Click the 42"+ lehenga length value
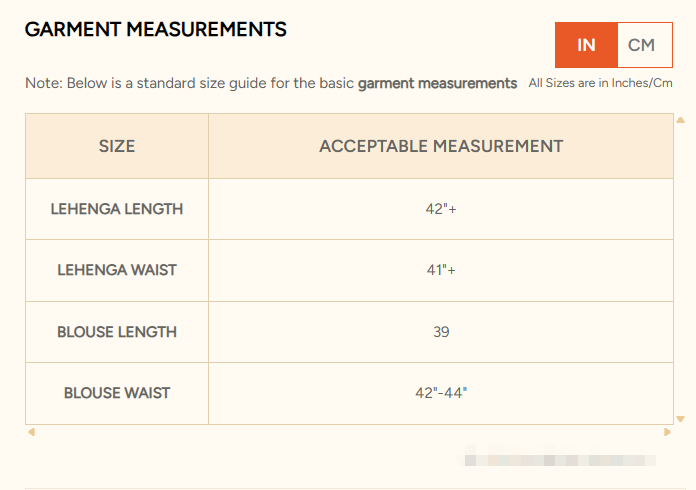This screenshot has width=696, height=490. 441,209
